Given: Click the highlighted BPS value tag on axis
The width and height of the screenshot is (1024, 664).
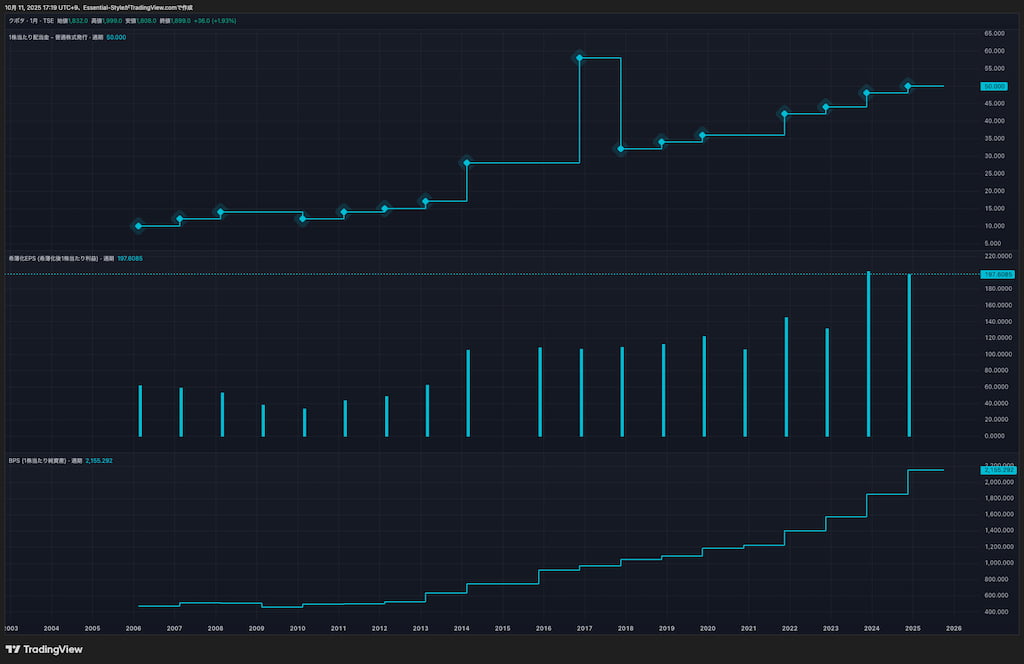Looking at the screenshot, I should click(x=997, y=470).
